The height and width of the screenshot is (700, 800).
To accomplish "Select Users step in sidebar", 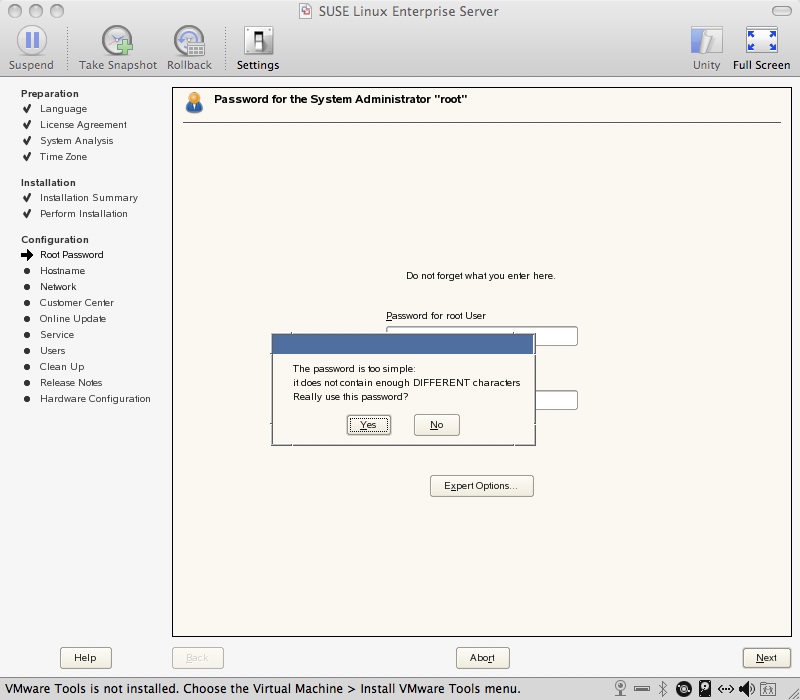I will tap(53, 351).
